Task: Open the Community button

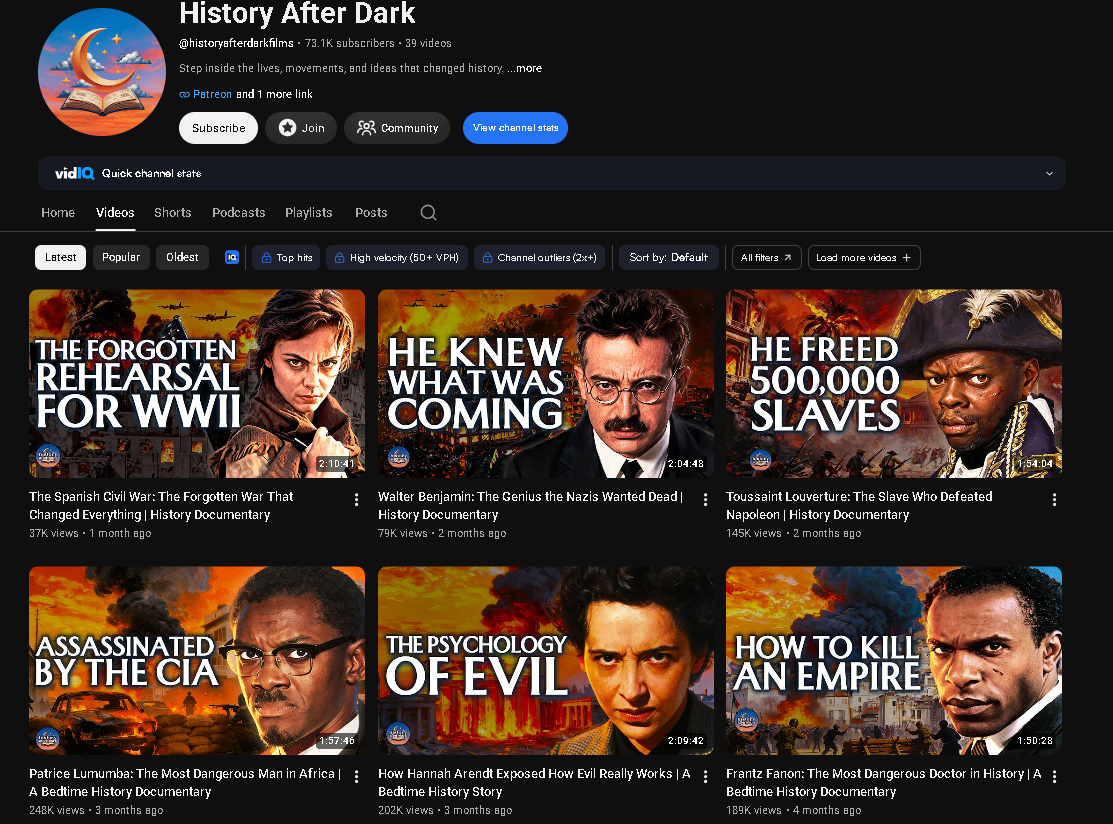Action: (x=397, y=128)
